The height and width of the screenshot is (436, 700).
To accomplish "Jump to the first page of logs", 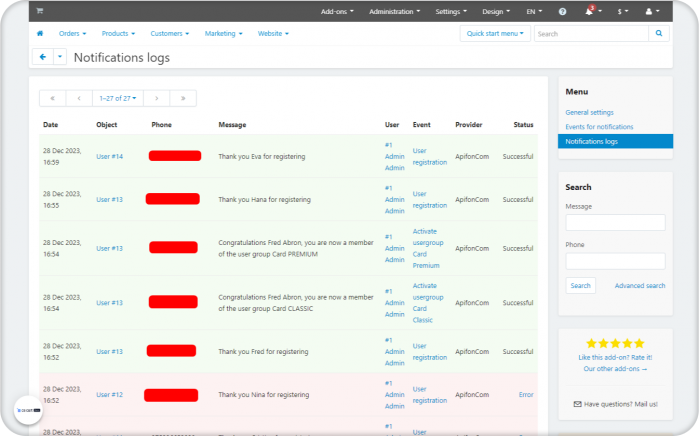I will click(53, 98).
